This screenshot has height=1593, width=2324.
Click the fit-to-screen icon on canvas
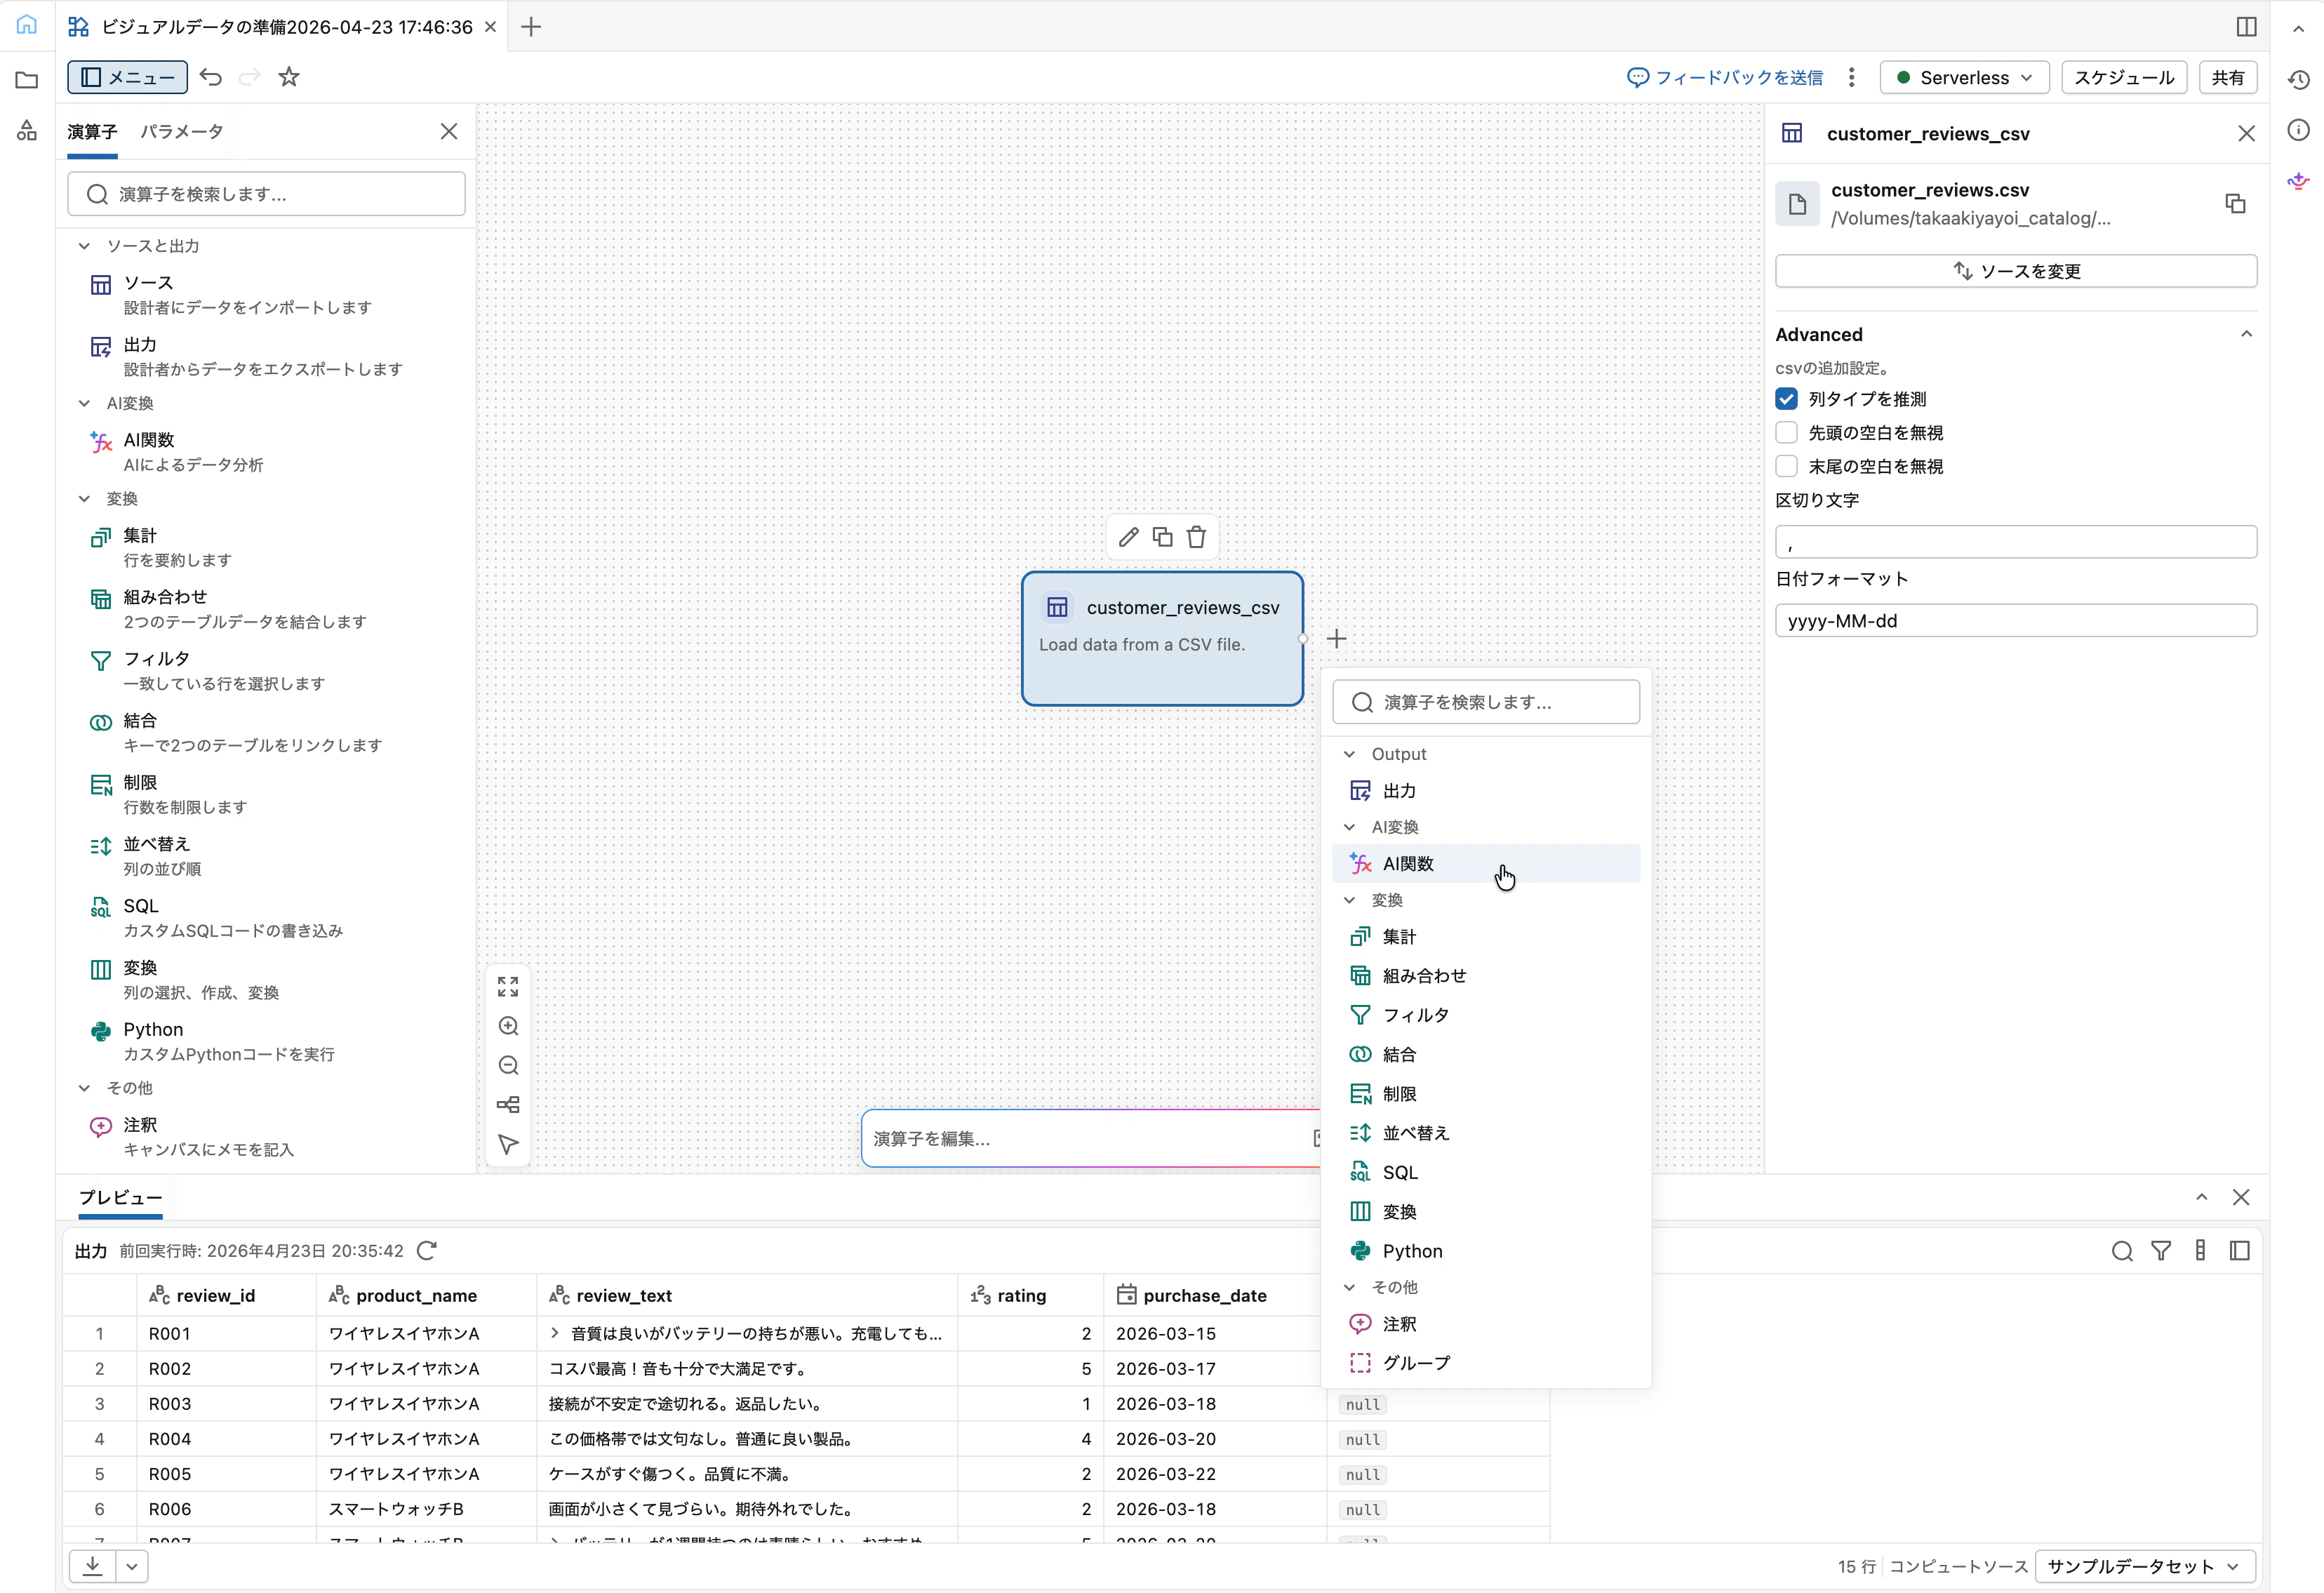click(x=508, y=987)
